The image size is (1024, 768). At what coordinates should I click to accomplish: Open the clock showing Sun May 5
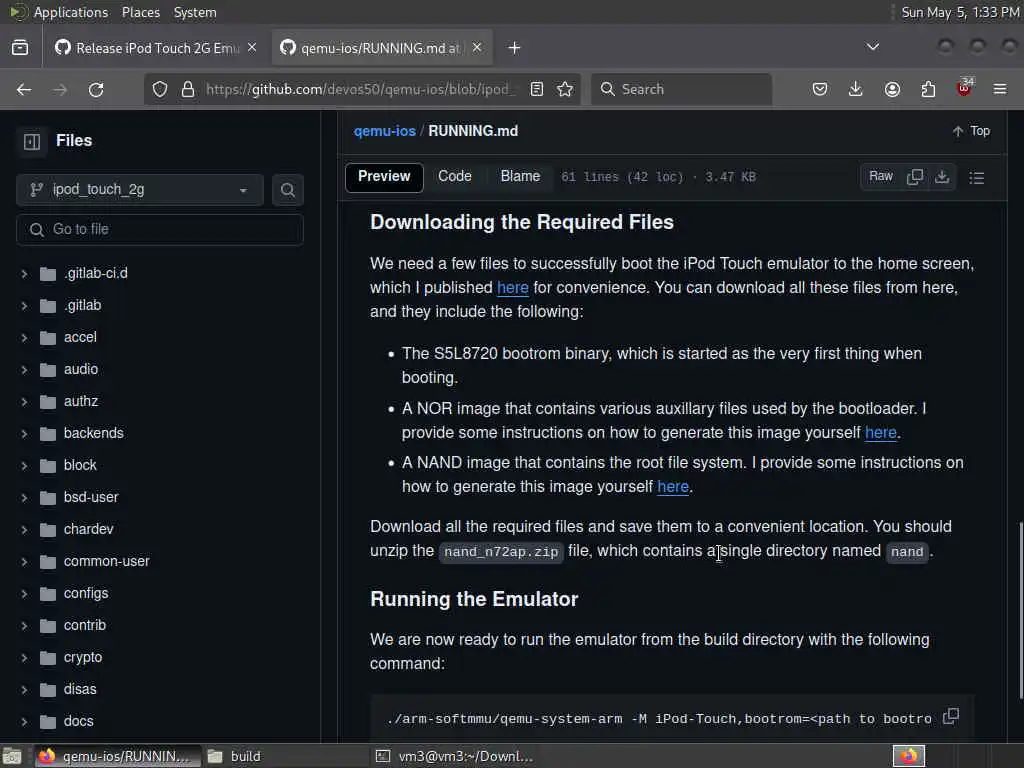[x=960, y=12]
